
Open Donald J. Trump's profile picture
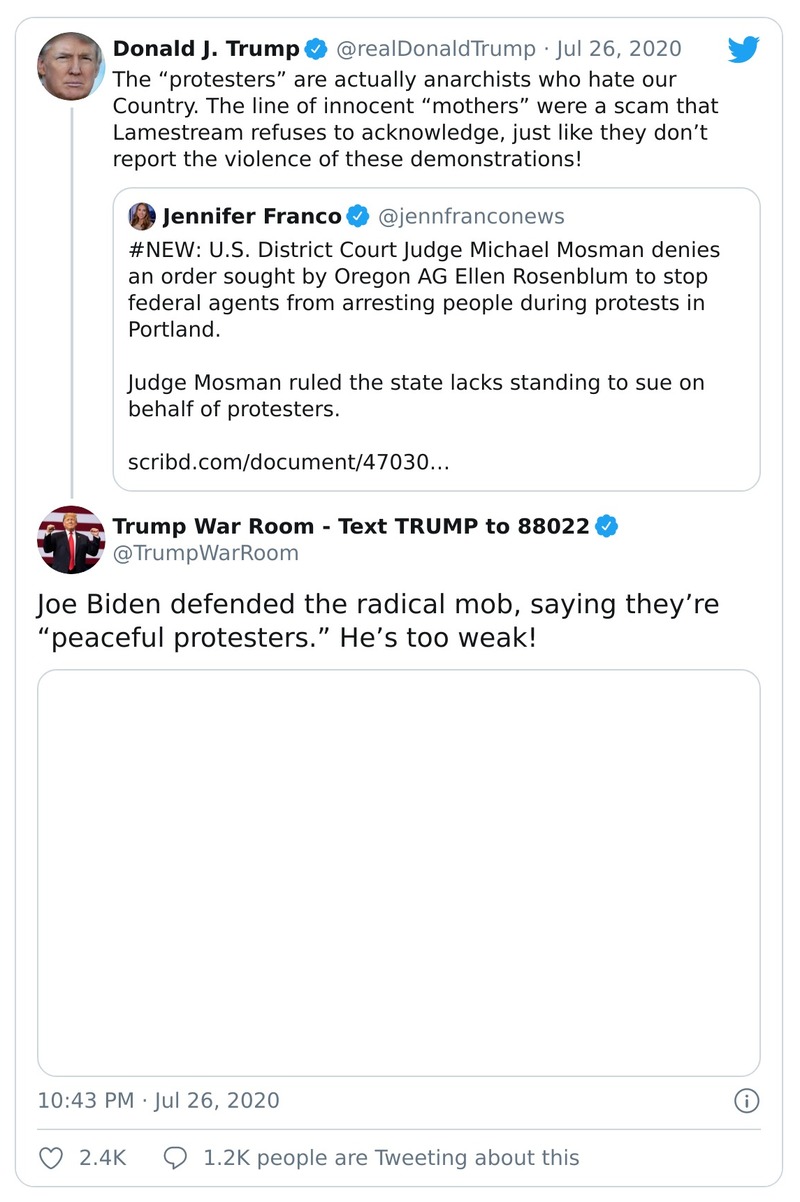click(x=71, y=66)
